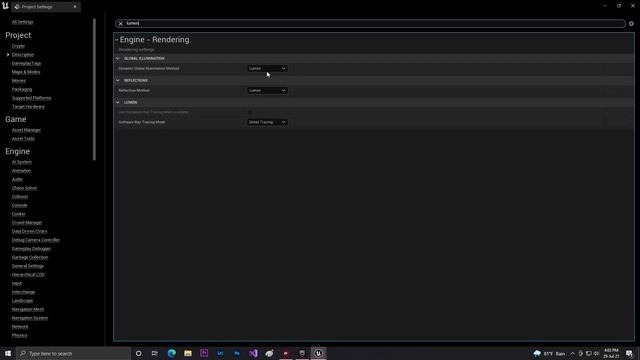
Task: Open Garbage Collection settings
Action: click(x=30, y=258)
